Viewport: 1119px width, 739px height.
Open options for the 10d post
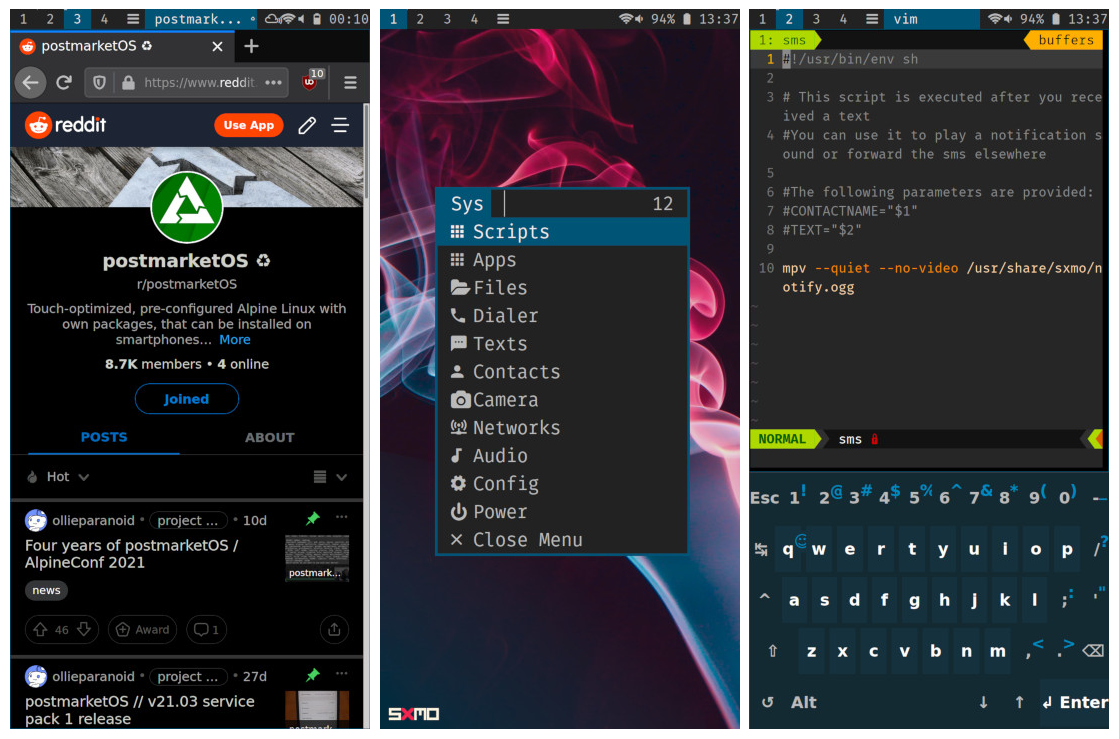pyautogui.click(x=342, y=516)
